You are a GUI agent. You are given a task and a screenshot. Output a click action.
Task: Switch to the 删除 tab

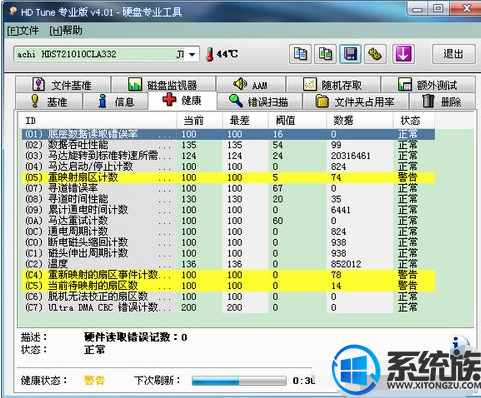tap(442, 101)
